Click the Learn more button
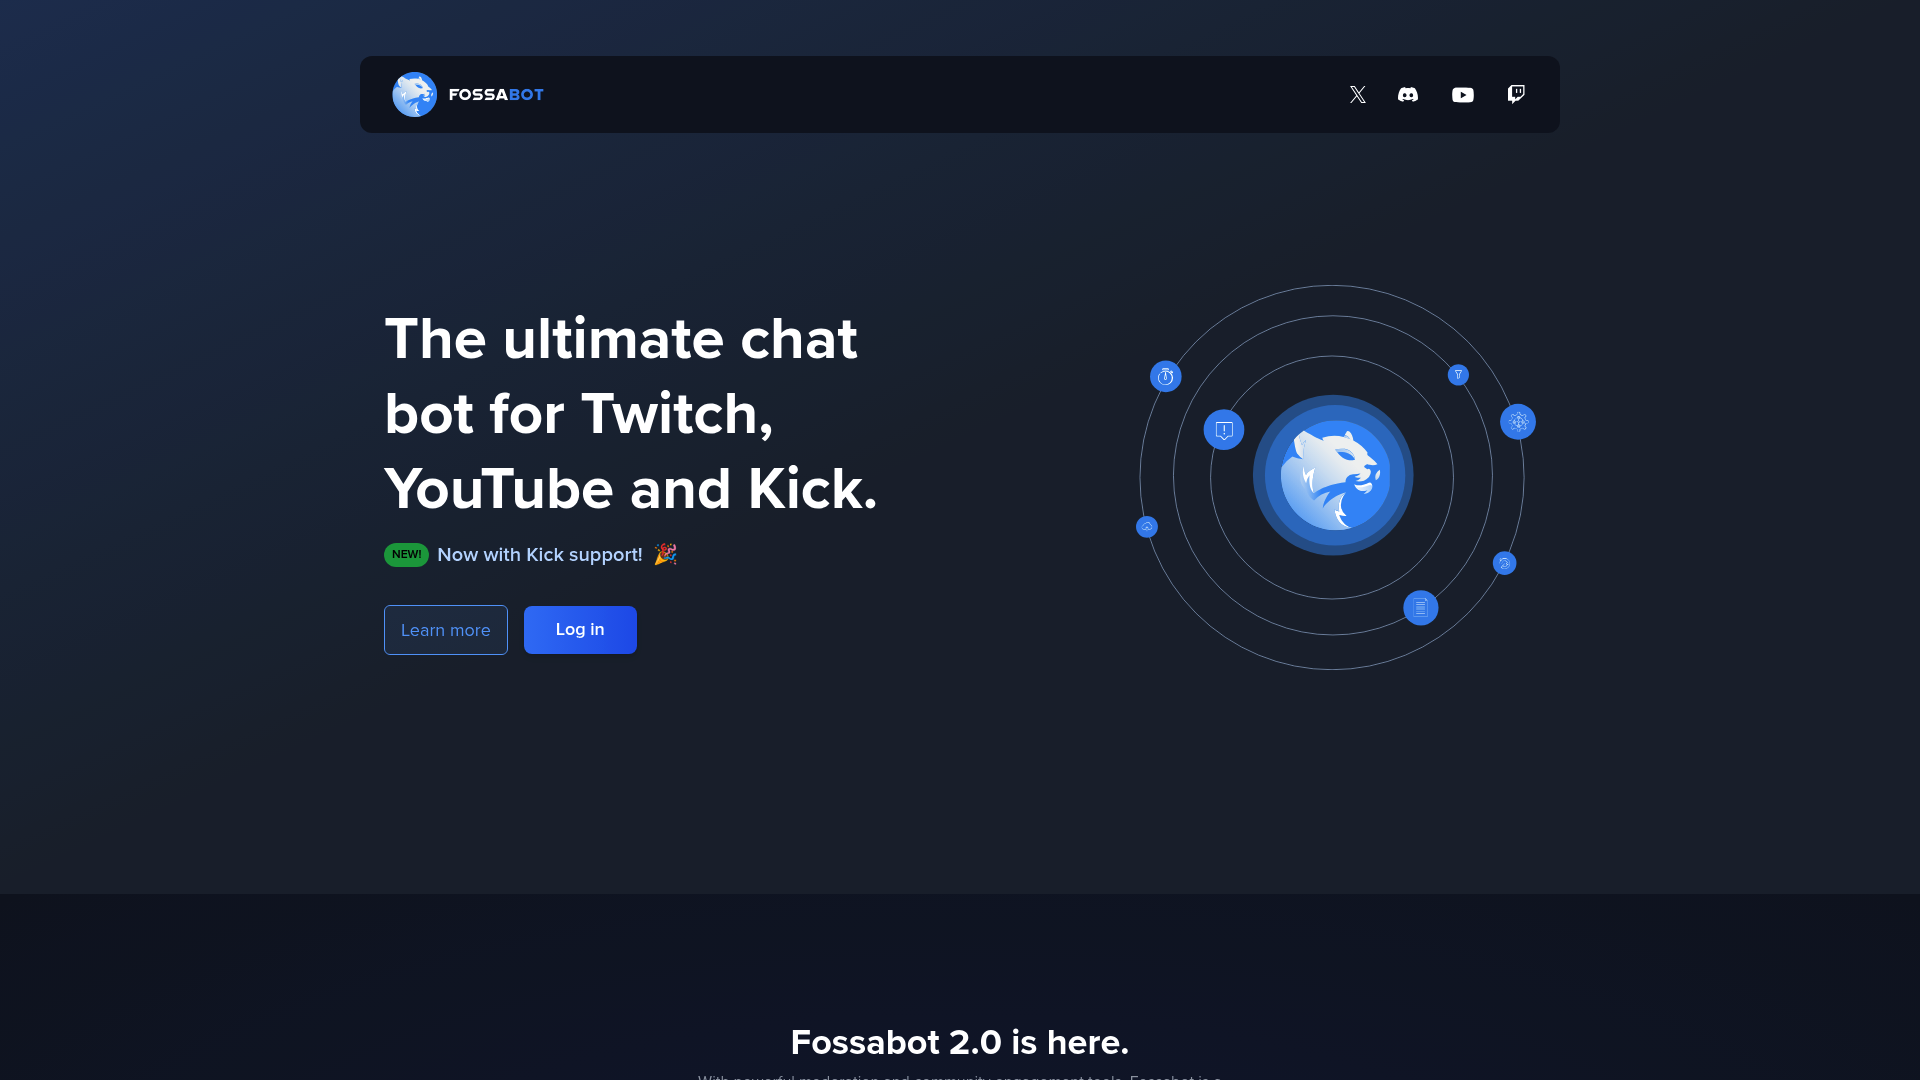This screenshot has height=1080, width=1920. pos(445,629)
